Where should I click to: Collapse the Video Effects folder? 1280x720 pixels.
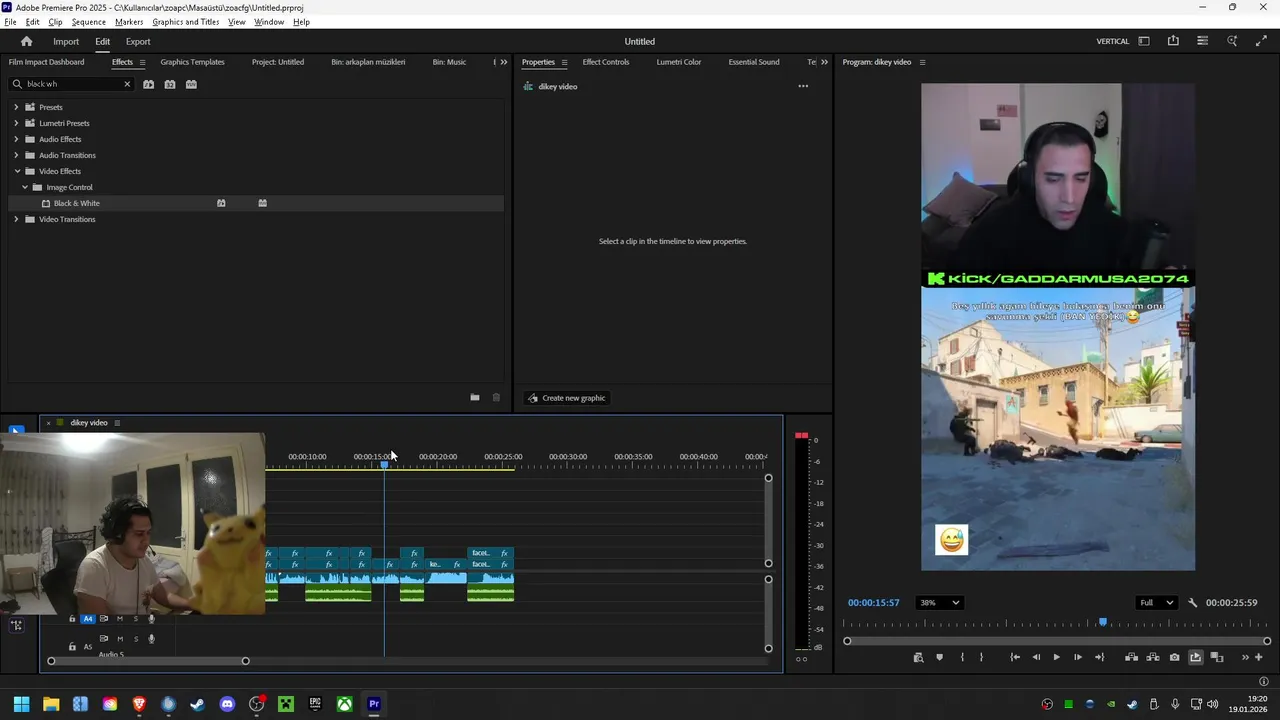(16, 171)
